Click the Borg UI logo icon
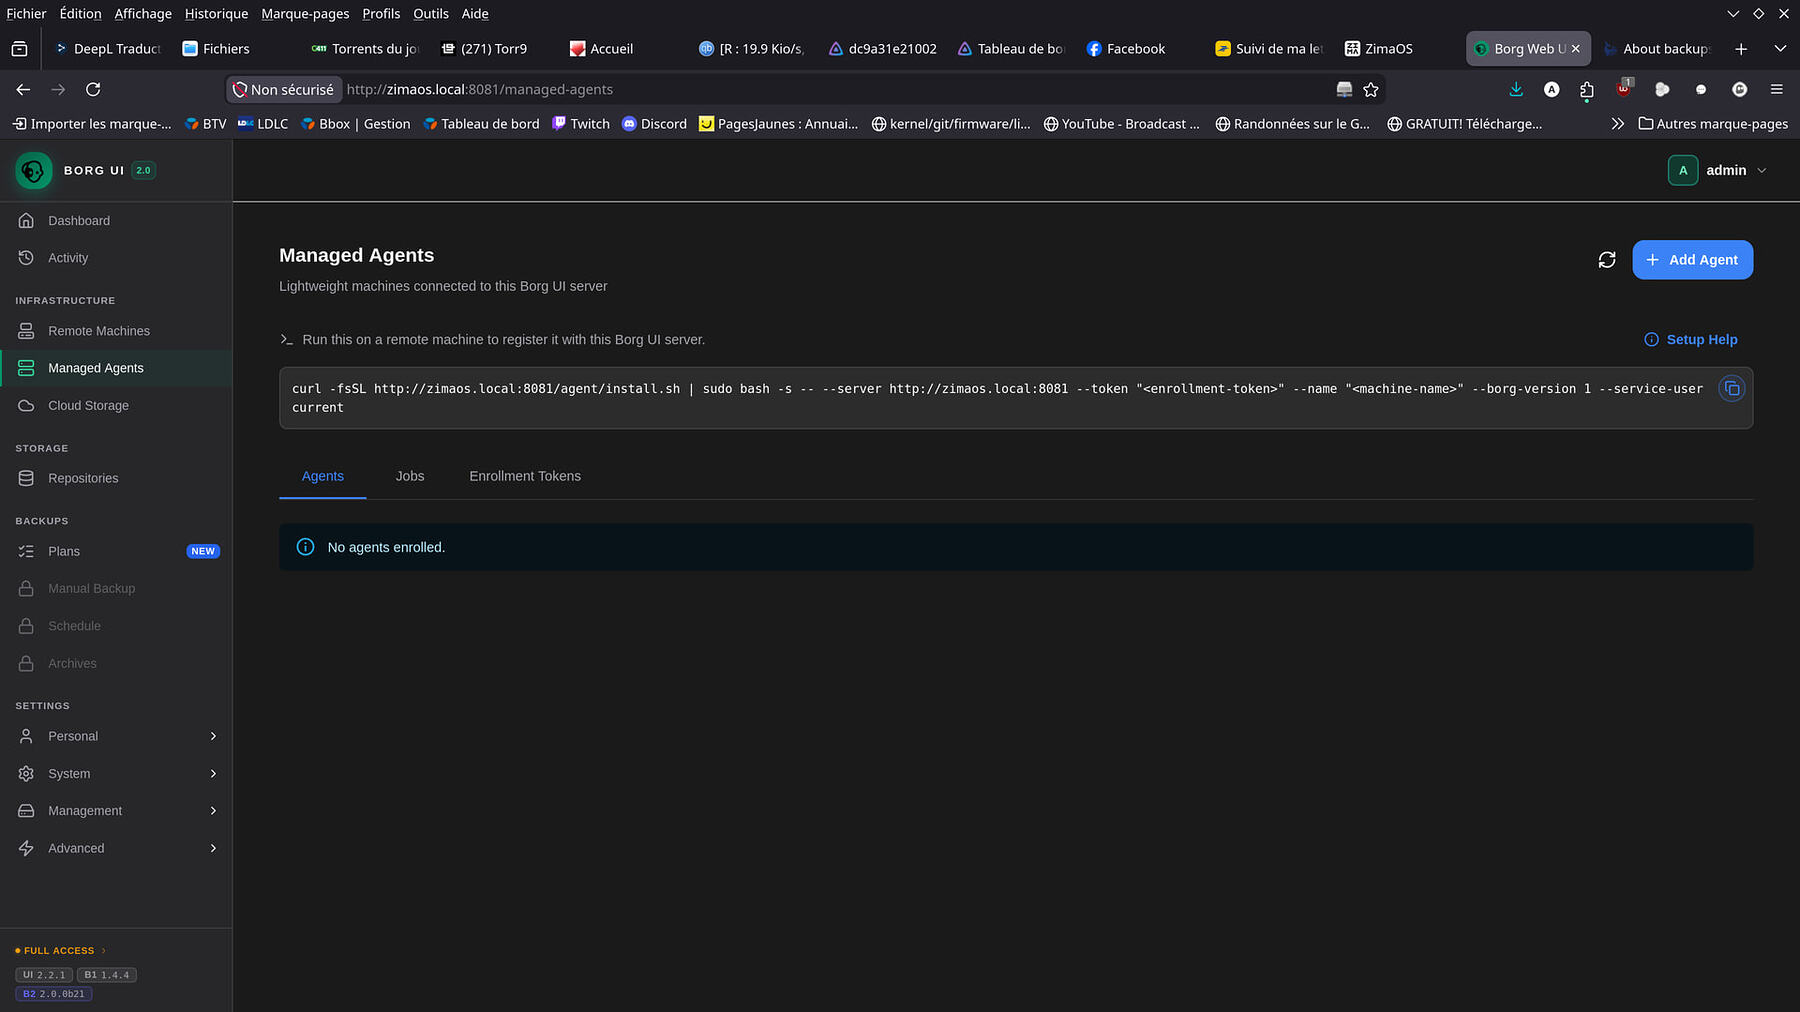Screen dimensions: 1800x1012 (x=33, y=171)
